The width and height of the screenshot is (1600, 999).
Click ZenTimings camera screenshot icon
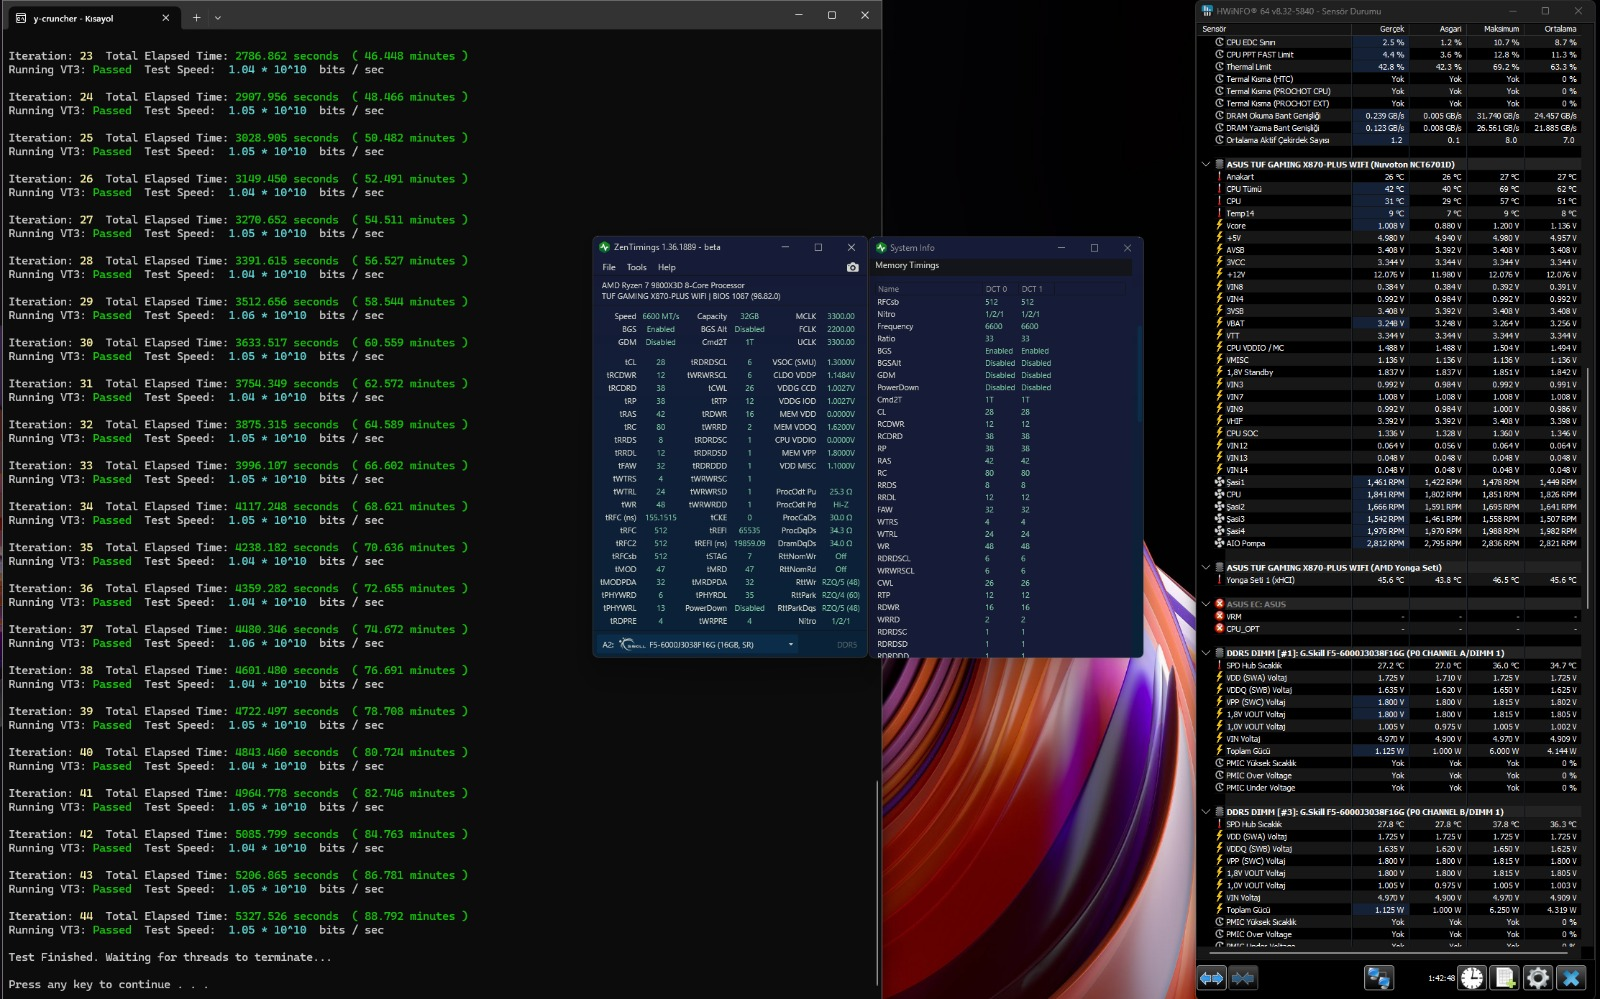[x=852, y=267]
